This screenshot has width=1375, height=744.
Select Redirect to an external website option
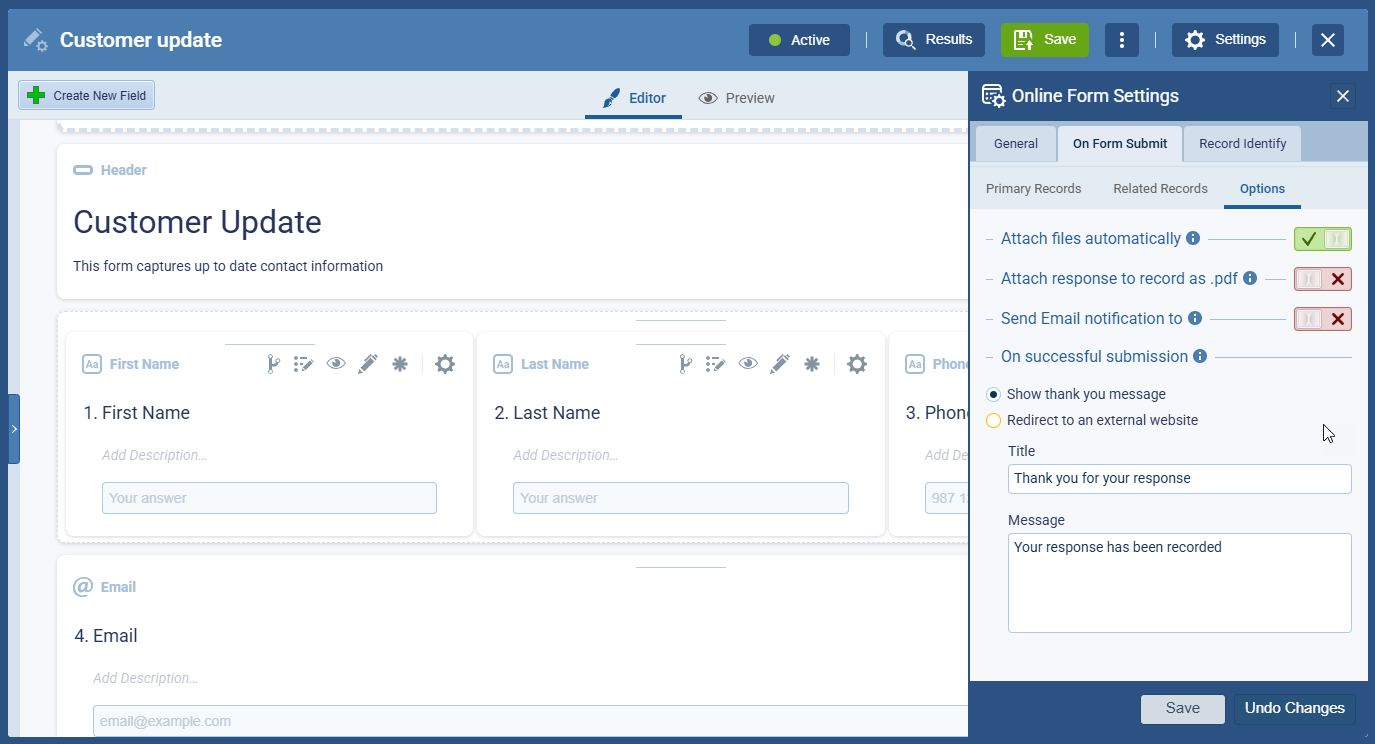(x=994, y=421)
